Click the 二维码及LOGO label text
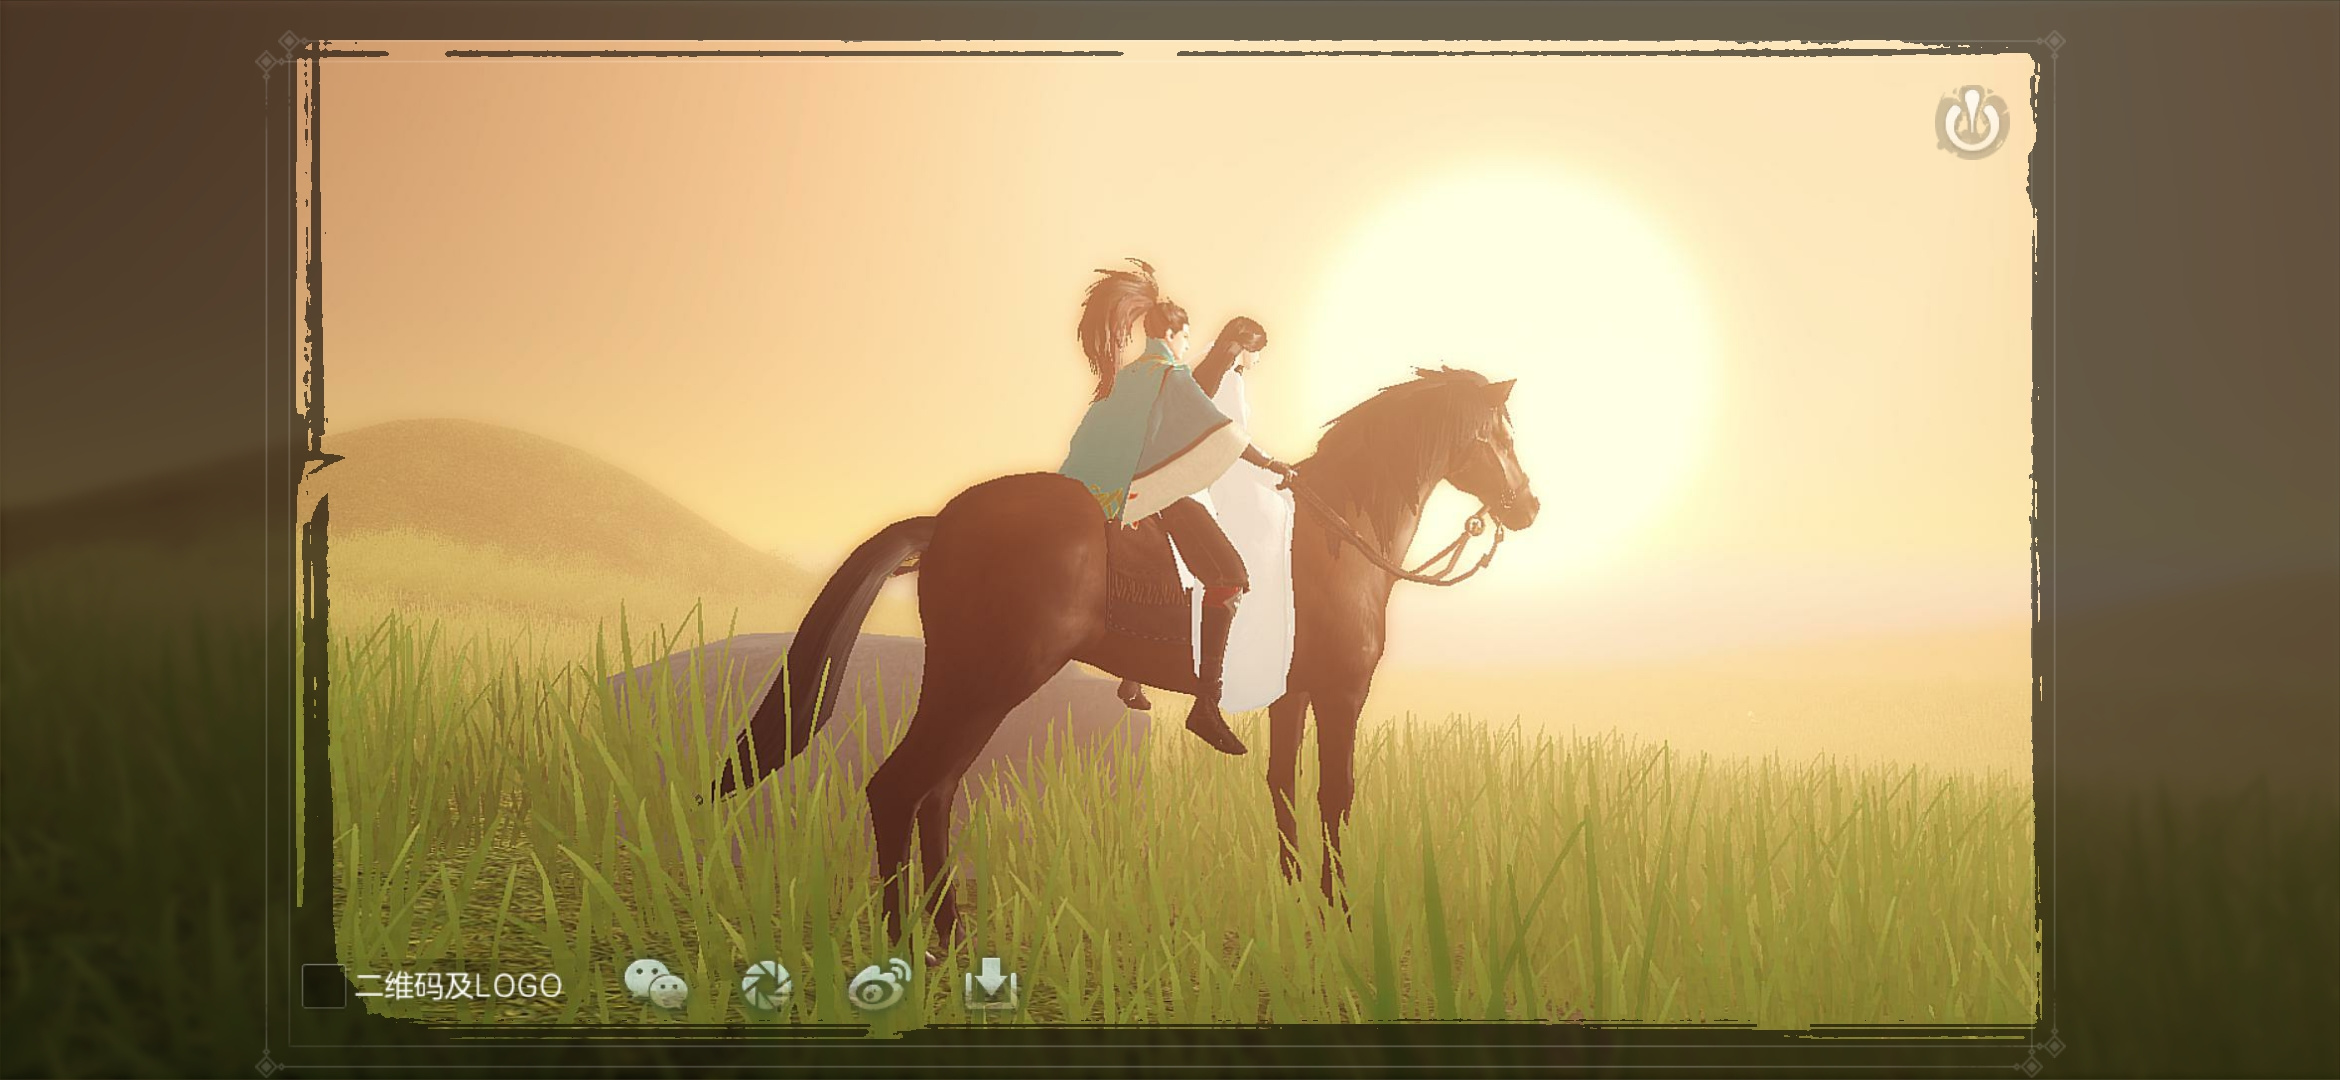2340x1080 pixels. click(458, 986)
